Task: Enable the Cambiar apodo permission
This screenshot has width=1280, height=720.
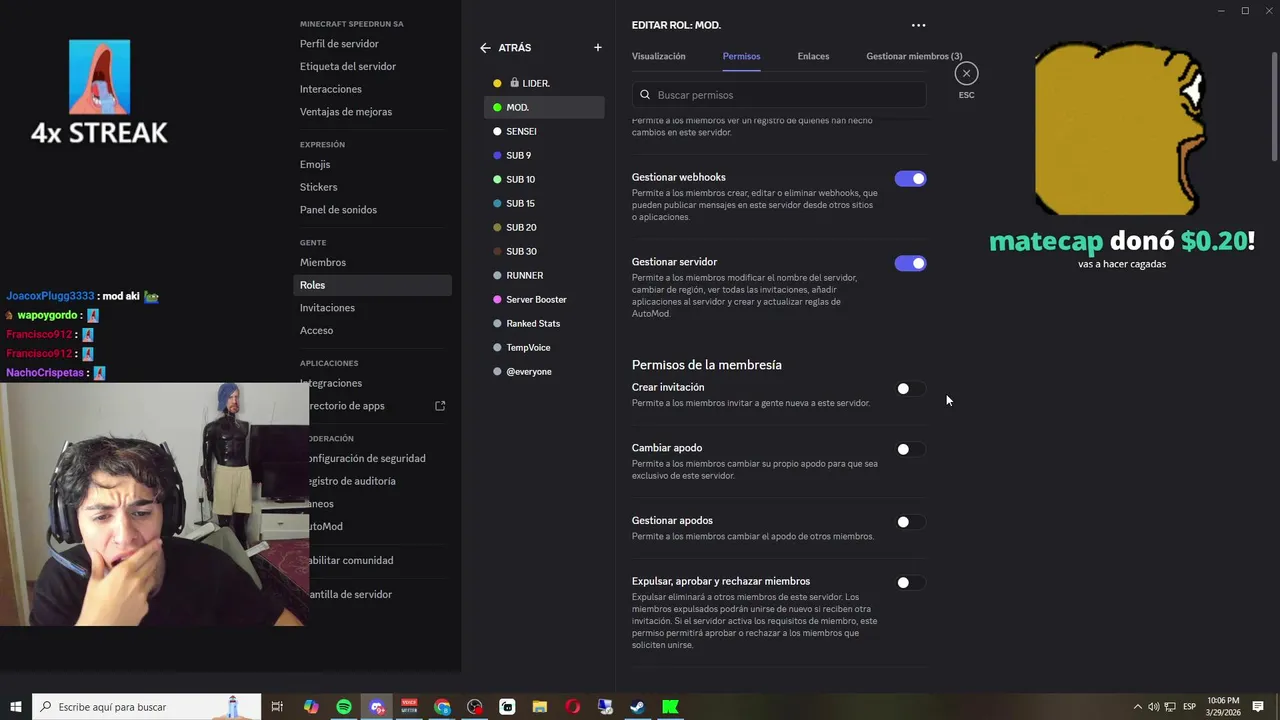Action: point(910,449)
